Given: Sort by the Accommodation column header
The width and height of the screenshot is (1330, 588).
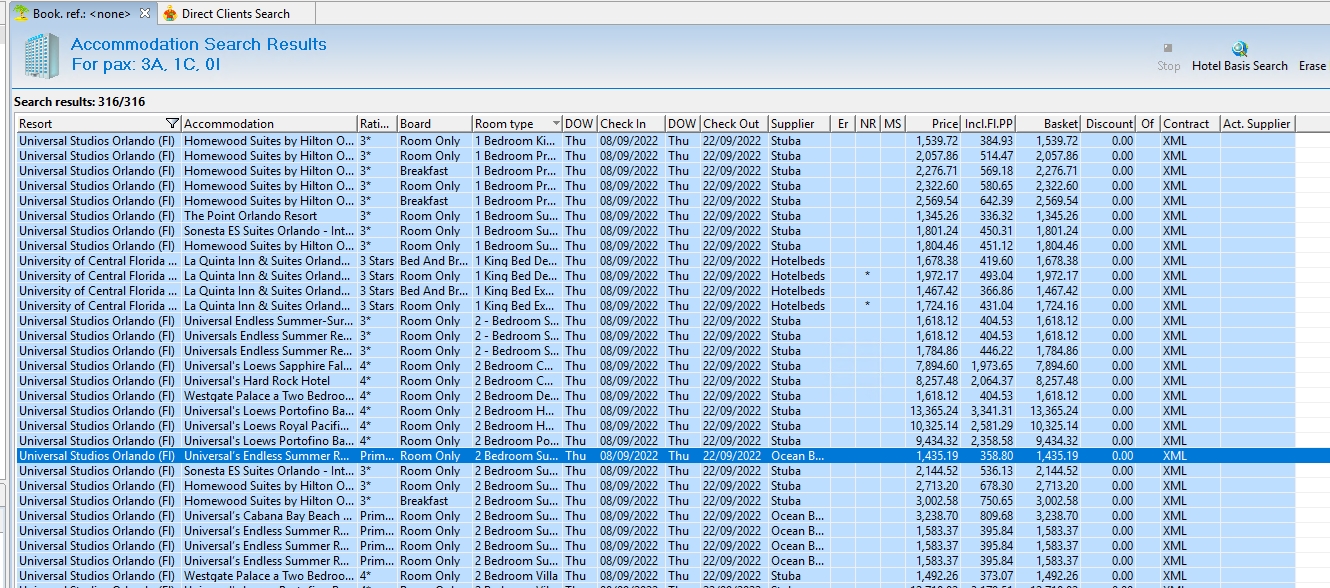Looking at the screenshot, I should 269,124.
